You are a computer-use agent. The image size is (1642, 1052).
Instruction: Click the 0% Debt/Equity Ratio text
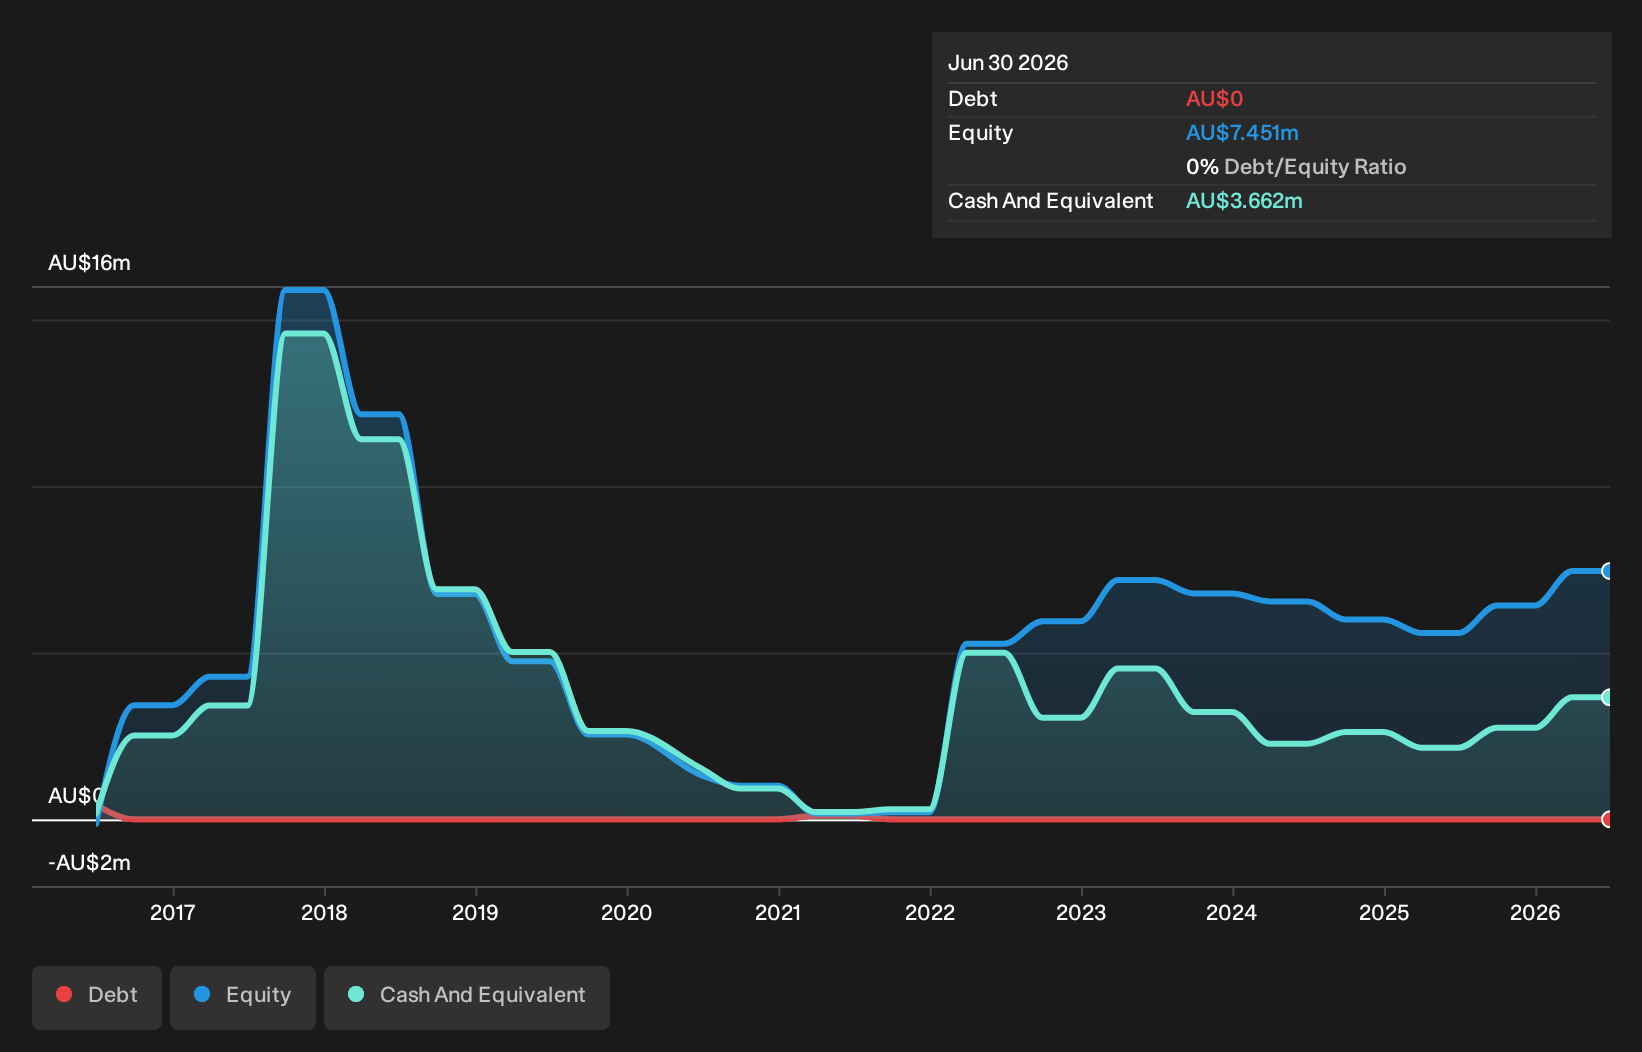pyautogui.click(x=1296, y=167)
